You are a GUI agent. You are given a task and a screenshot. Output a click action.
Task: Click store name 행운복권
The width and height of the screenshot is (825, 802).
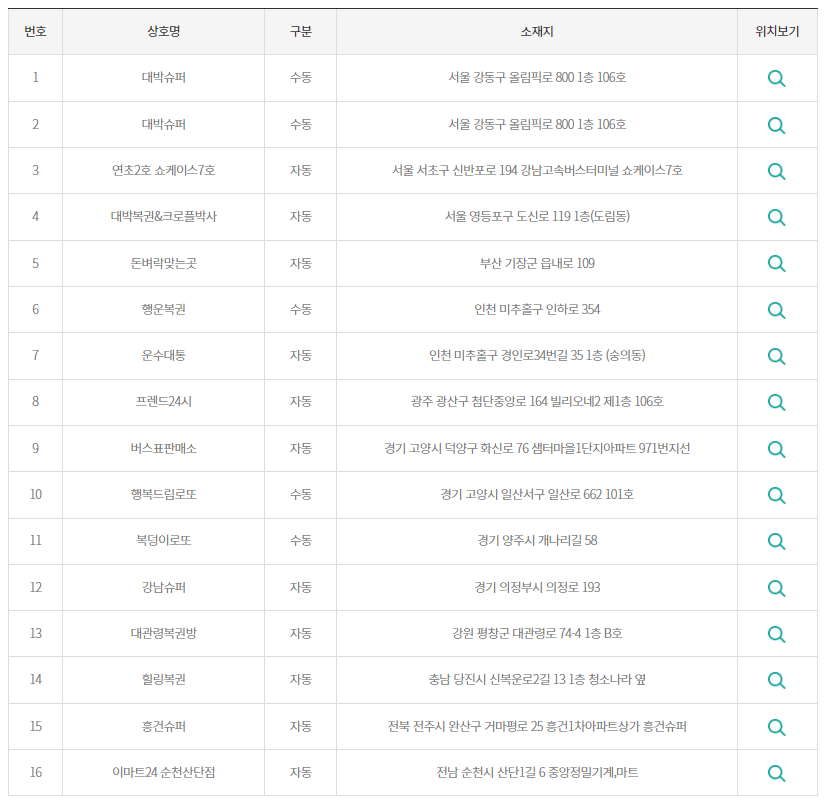coord(164,309)
